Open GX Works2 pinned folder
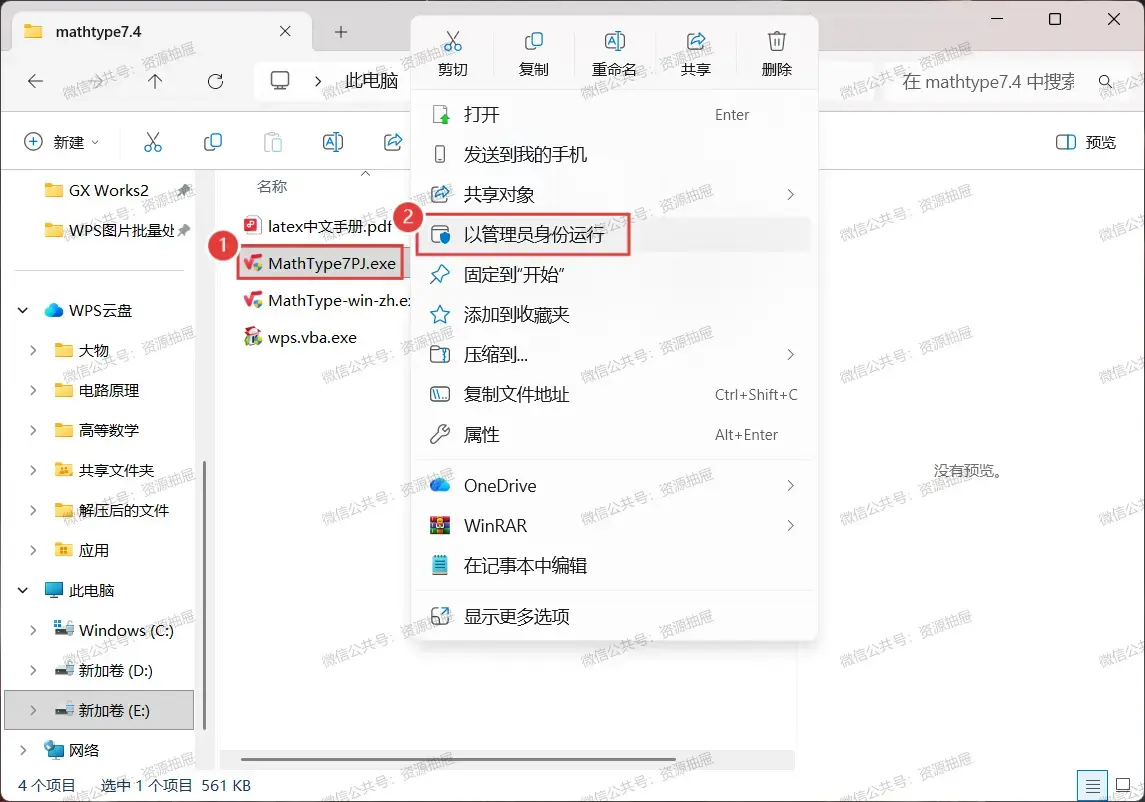Screen dimensions: 1145x802 [x=108, y=191]
